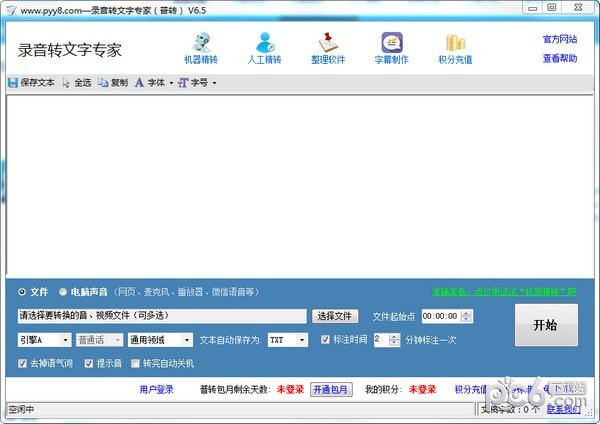Toggle the 标注时间 checkbox
600x424 pixels.
click(325, 339)
